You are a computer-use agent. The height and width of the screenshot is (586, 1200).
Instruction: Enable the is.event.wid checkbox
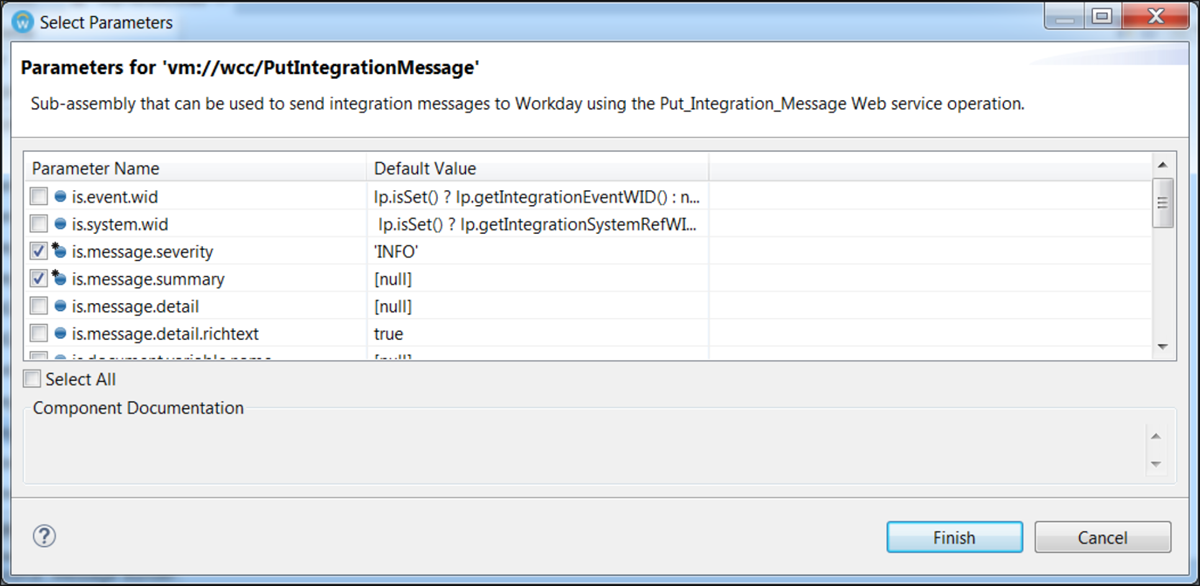(x=39, y=197)
